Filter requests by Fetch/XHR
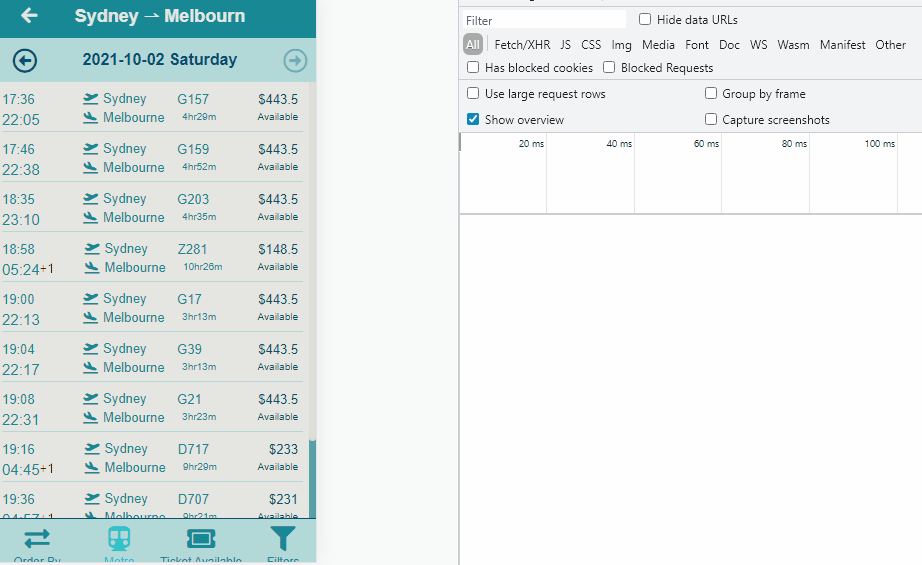 point(522,45)
